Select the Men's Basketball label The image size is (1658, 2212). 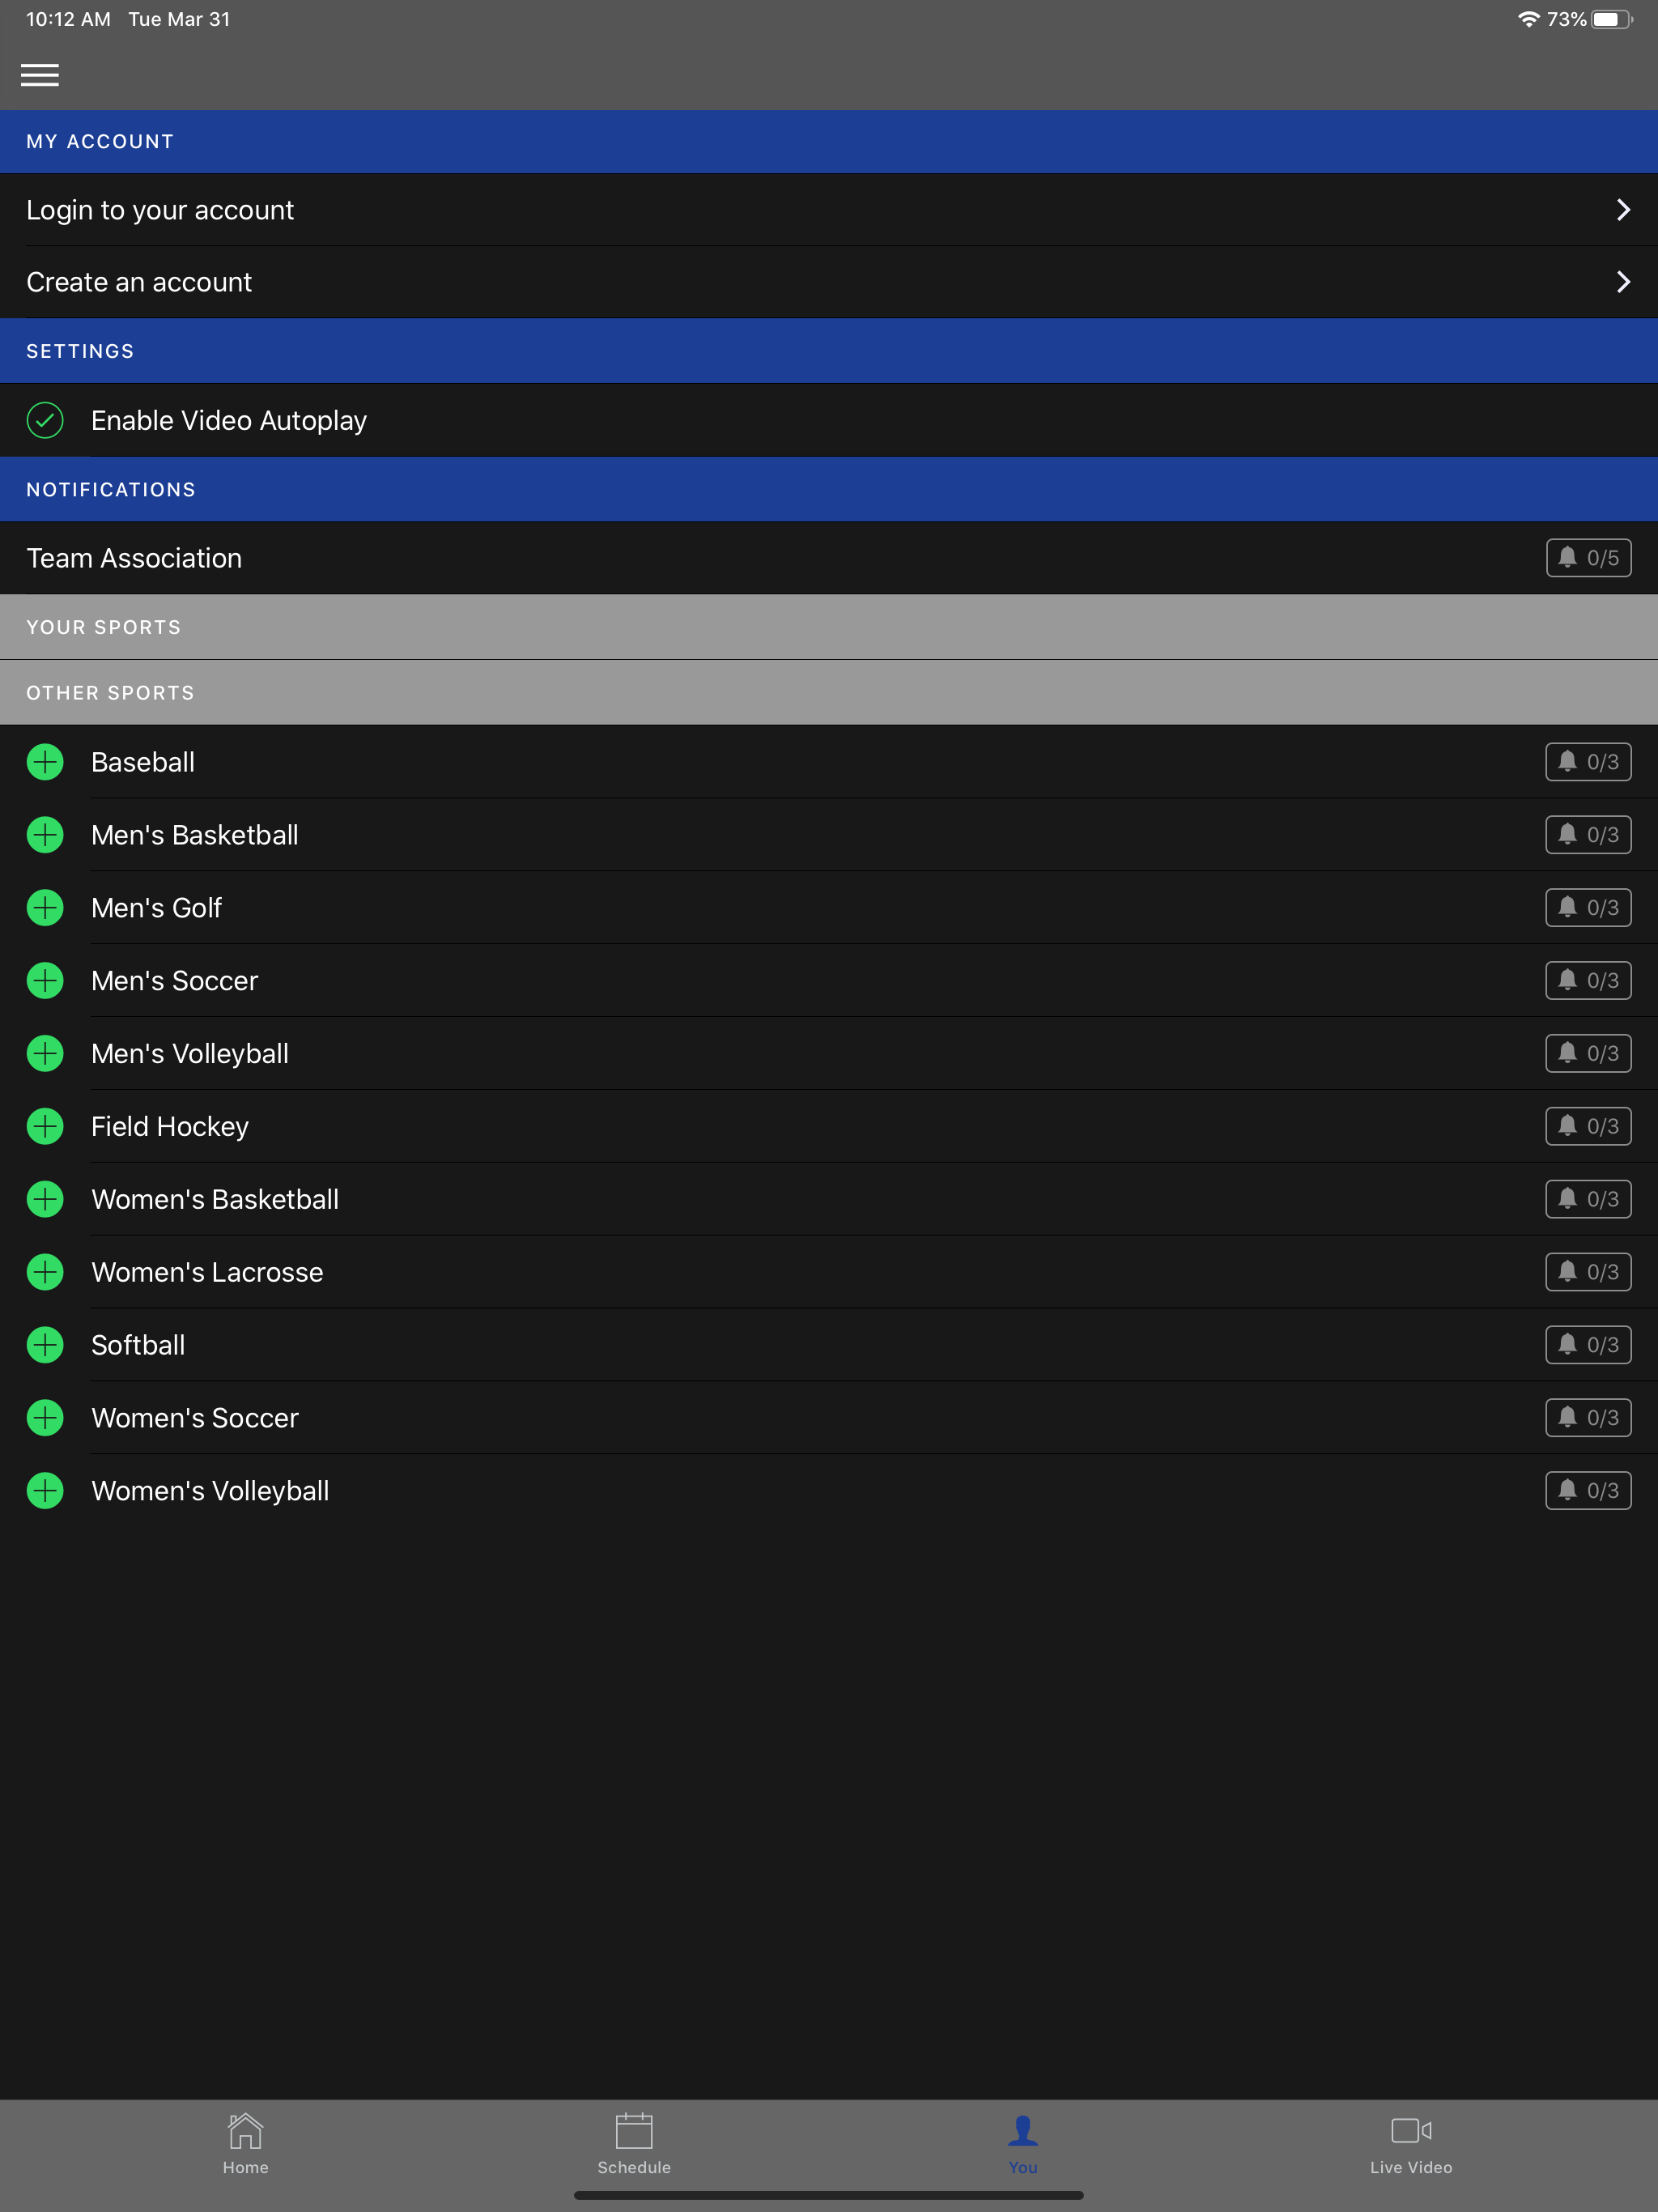pyautogui.click(x=195, y=835)
